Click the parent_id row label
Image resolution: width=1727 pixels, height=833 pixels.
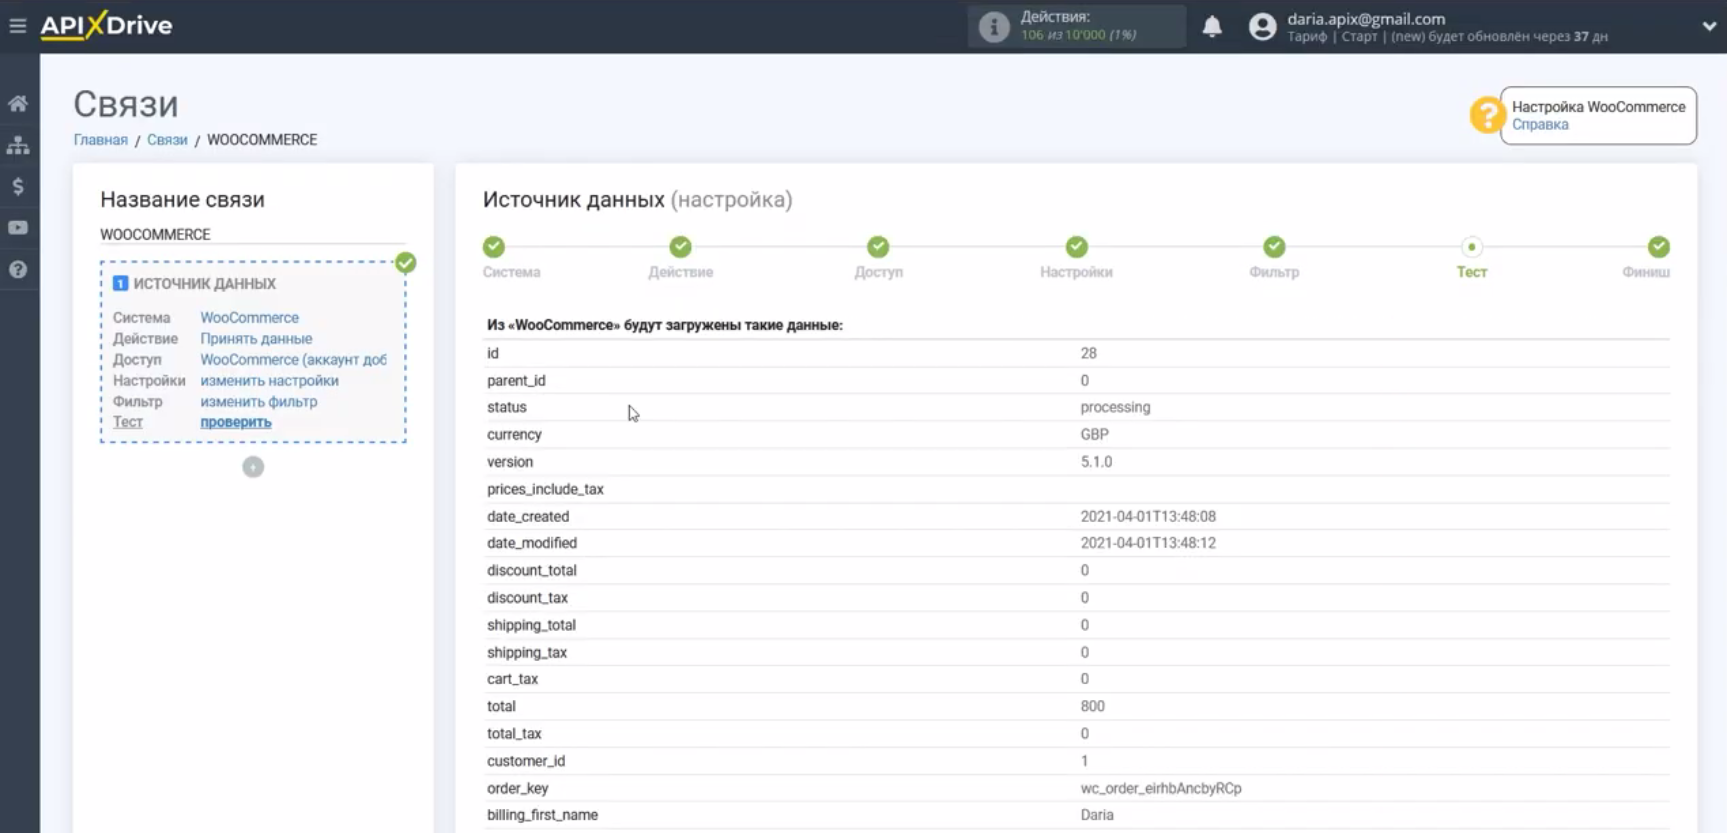(516, 380)
